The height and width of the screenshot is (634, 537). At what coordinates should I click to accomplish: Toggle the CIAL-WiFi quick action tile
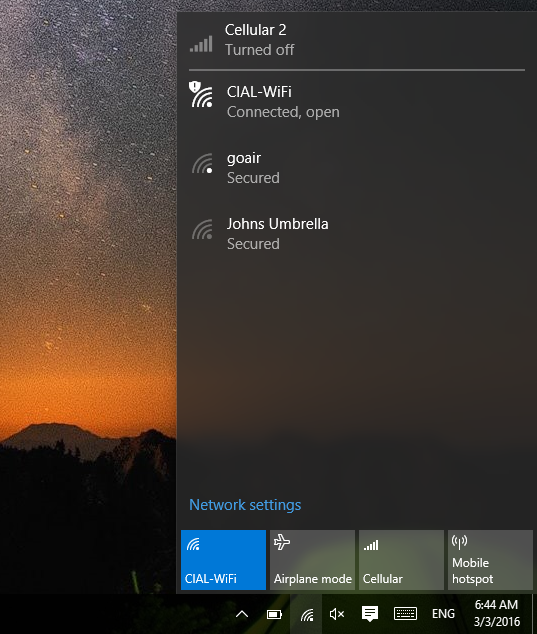[223, 560]
